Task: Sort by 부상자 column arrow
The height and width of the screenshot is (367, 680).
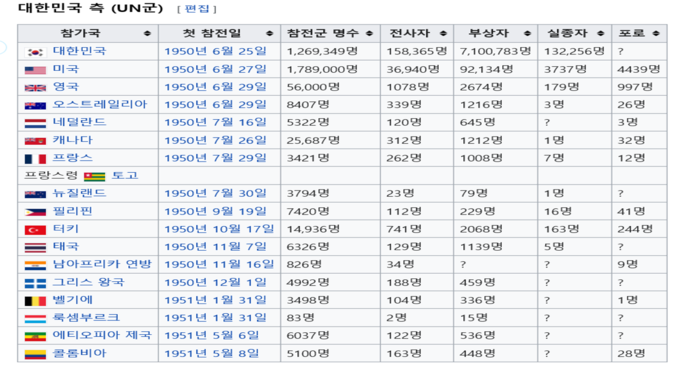Action: (x=527, y=33)
